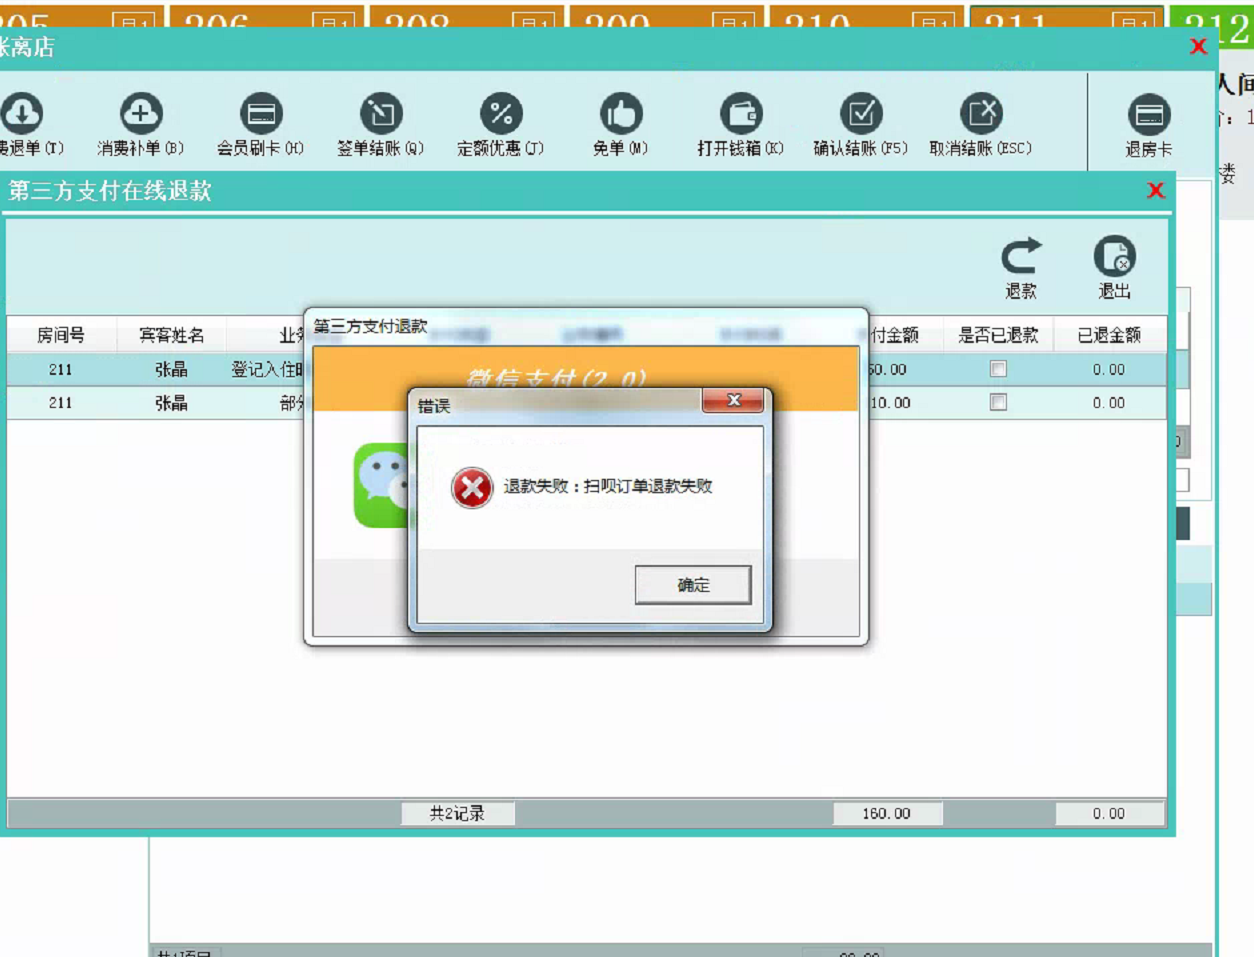Click the 退房卡 return room card icon
Image resolution: width=1254 pixels, height=957 pixels.
pos(1148,116)
